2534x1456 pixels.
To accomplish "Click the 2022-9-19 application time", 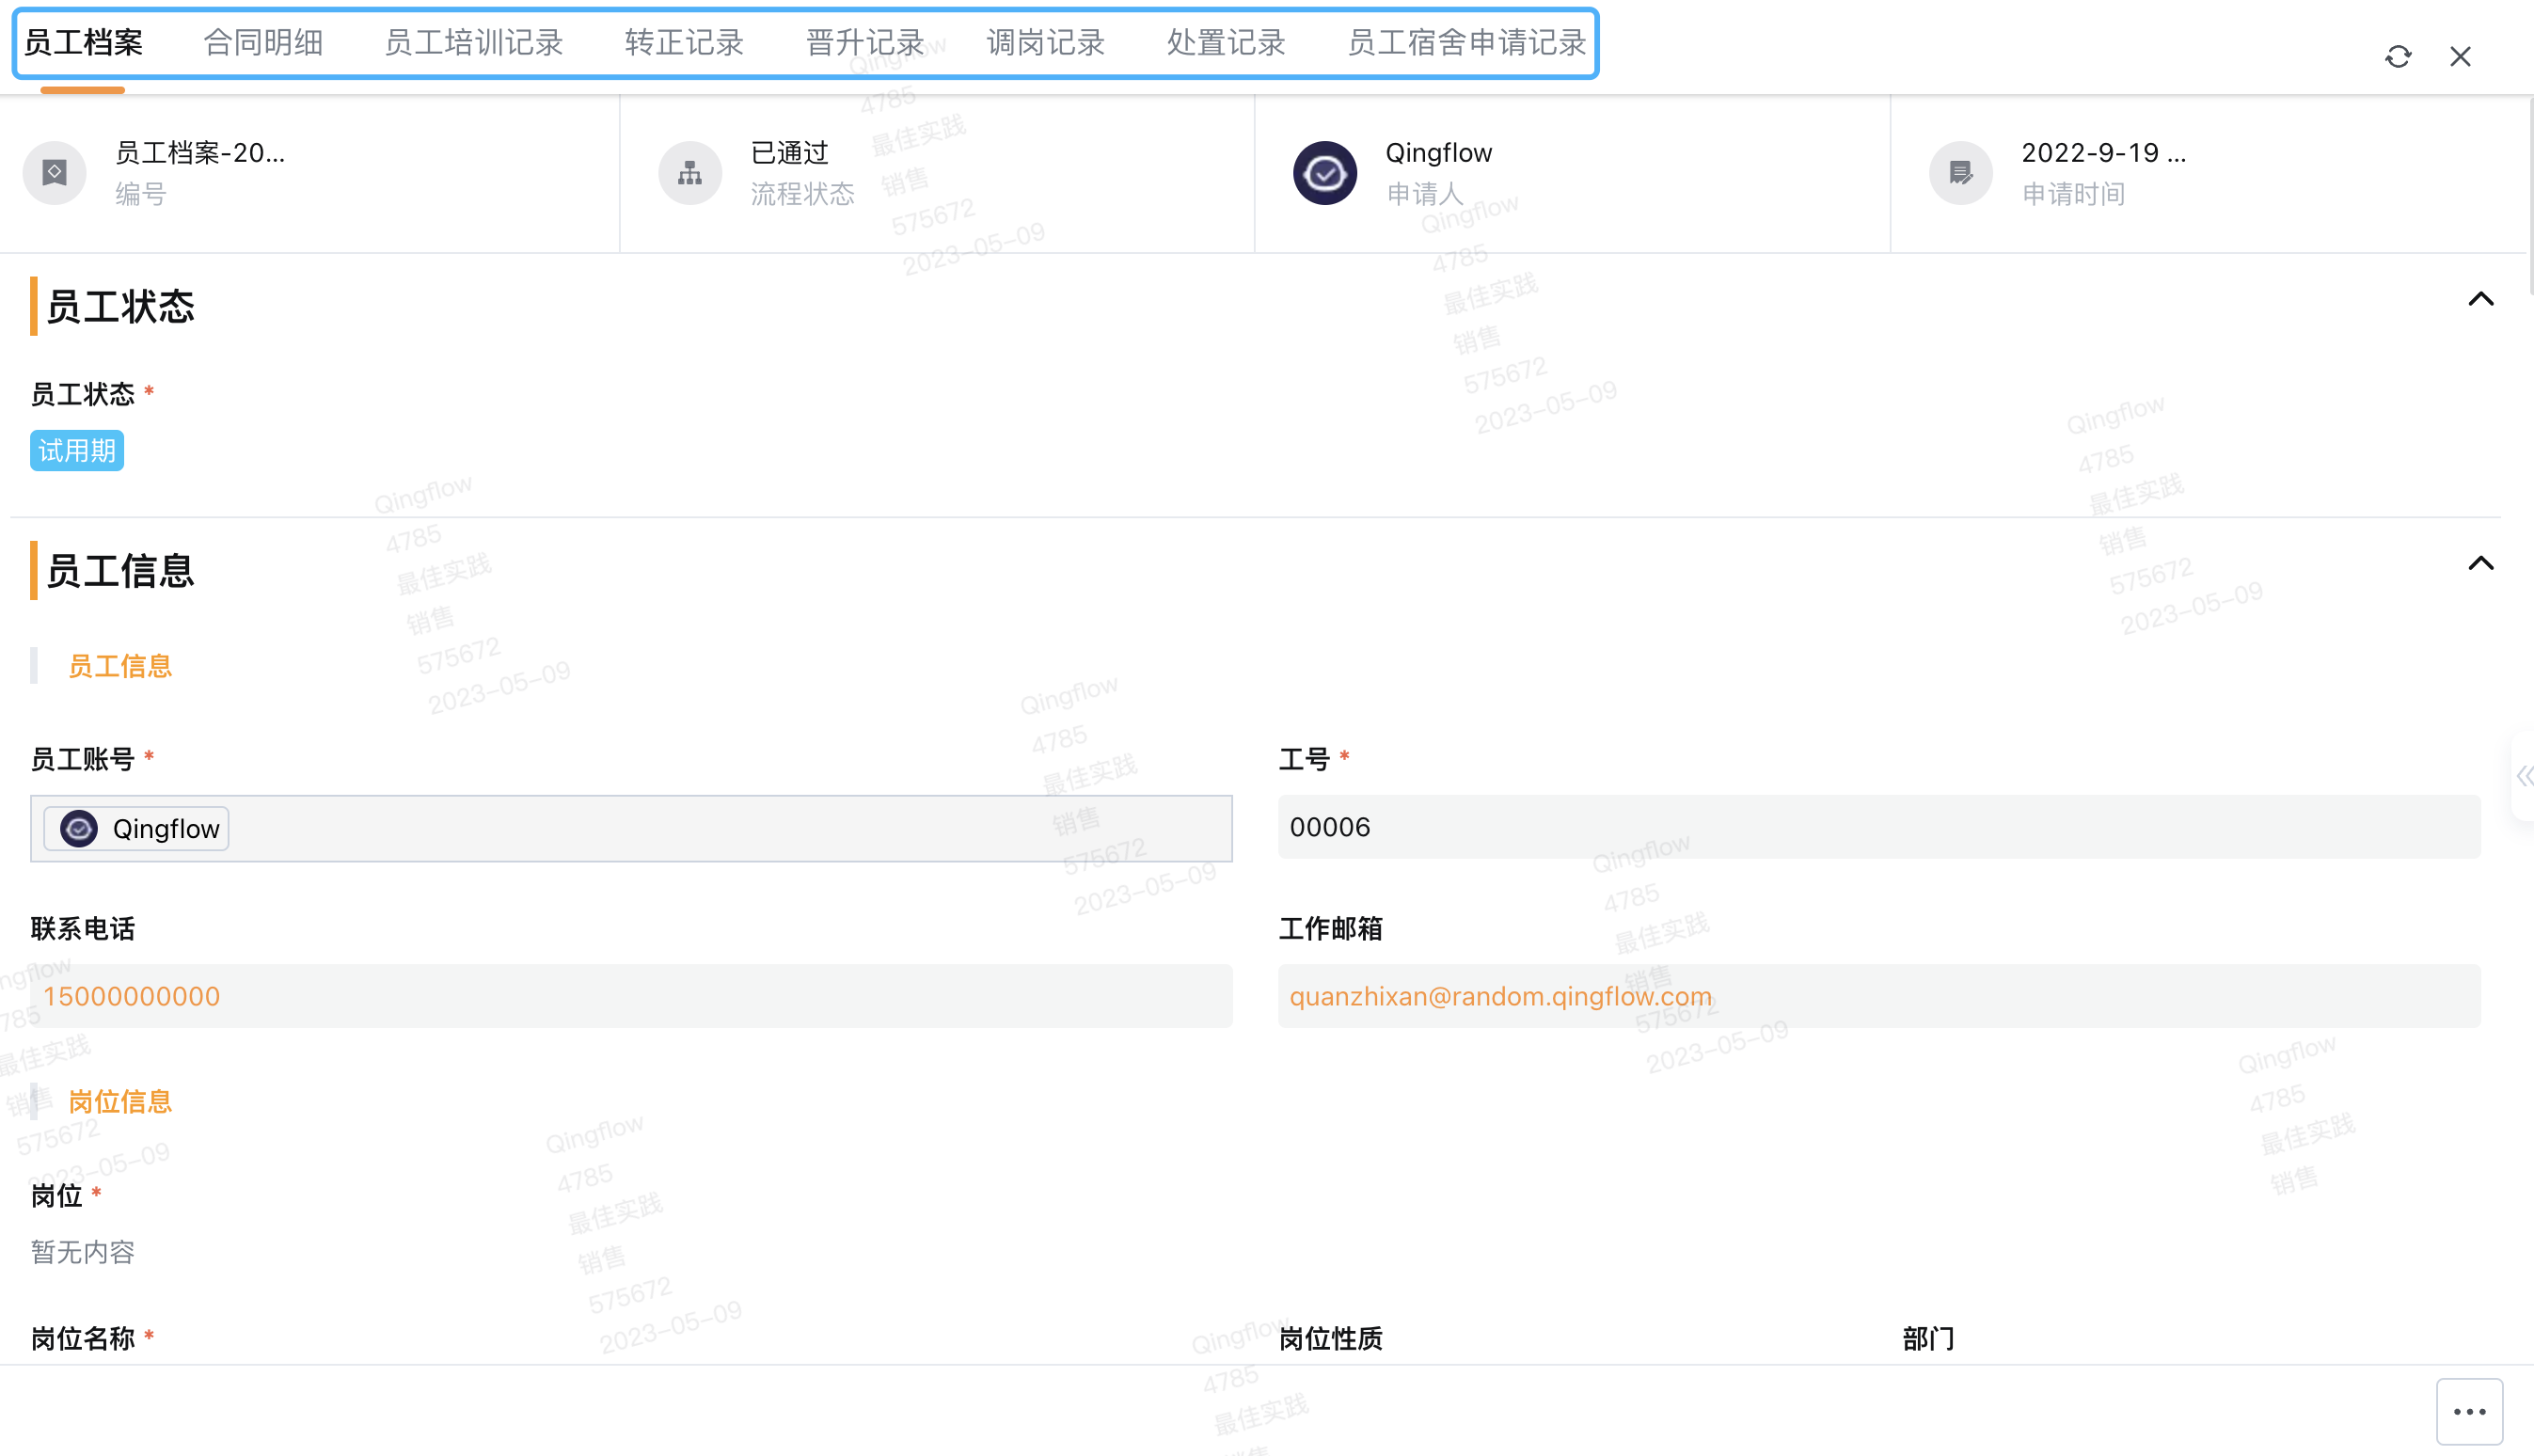I will point(2104,153).
